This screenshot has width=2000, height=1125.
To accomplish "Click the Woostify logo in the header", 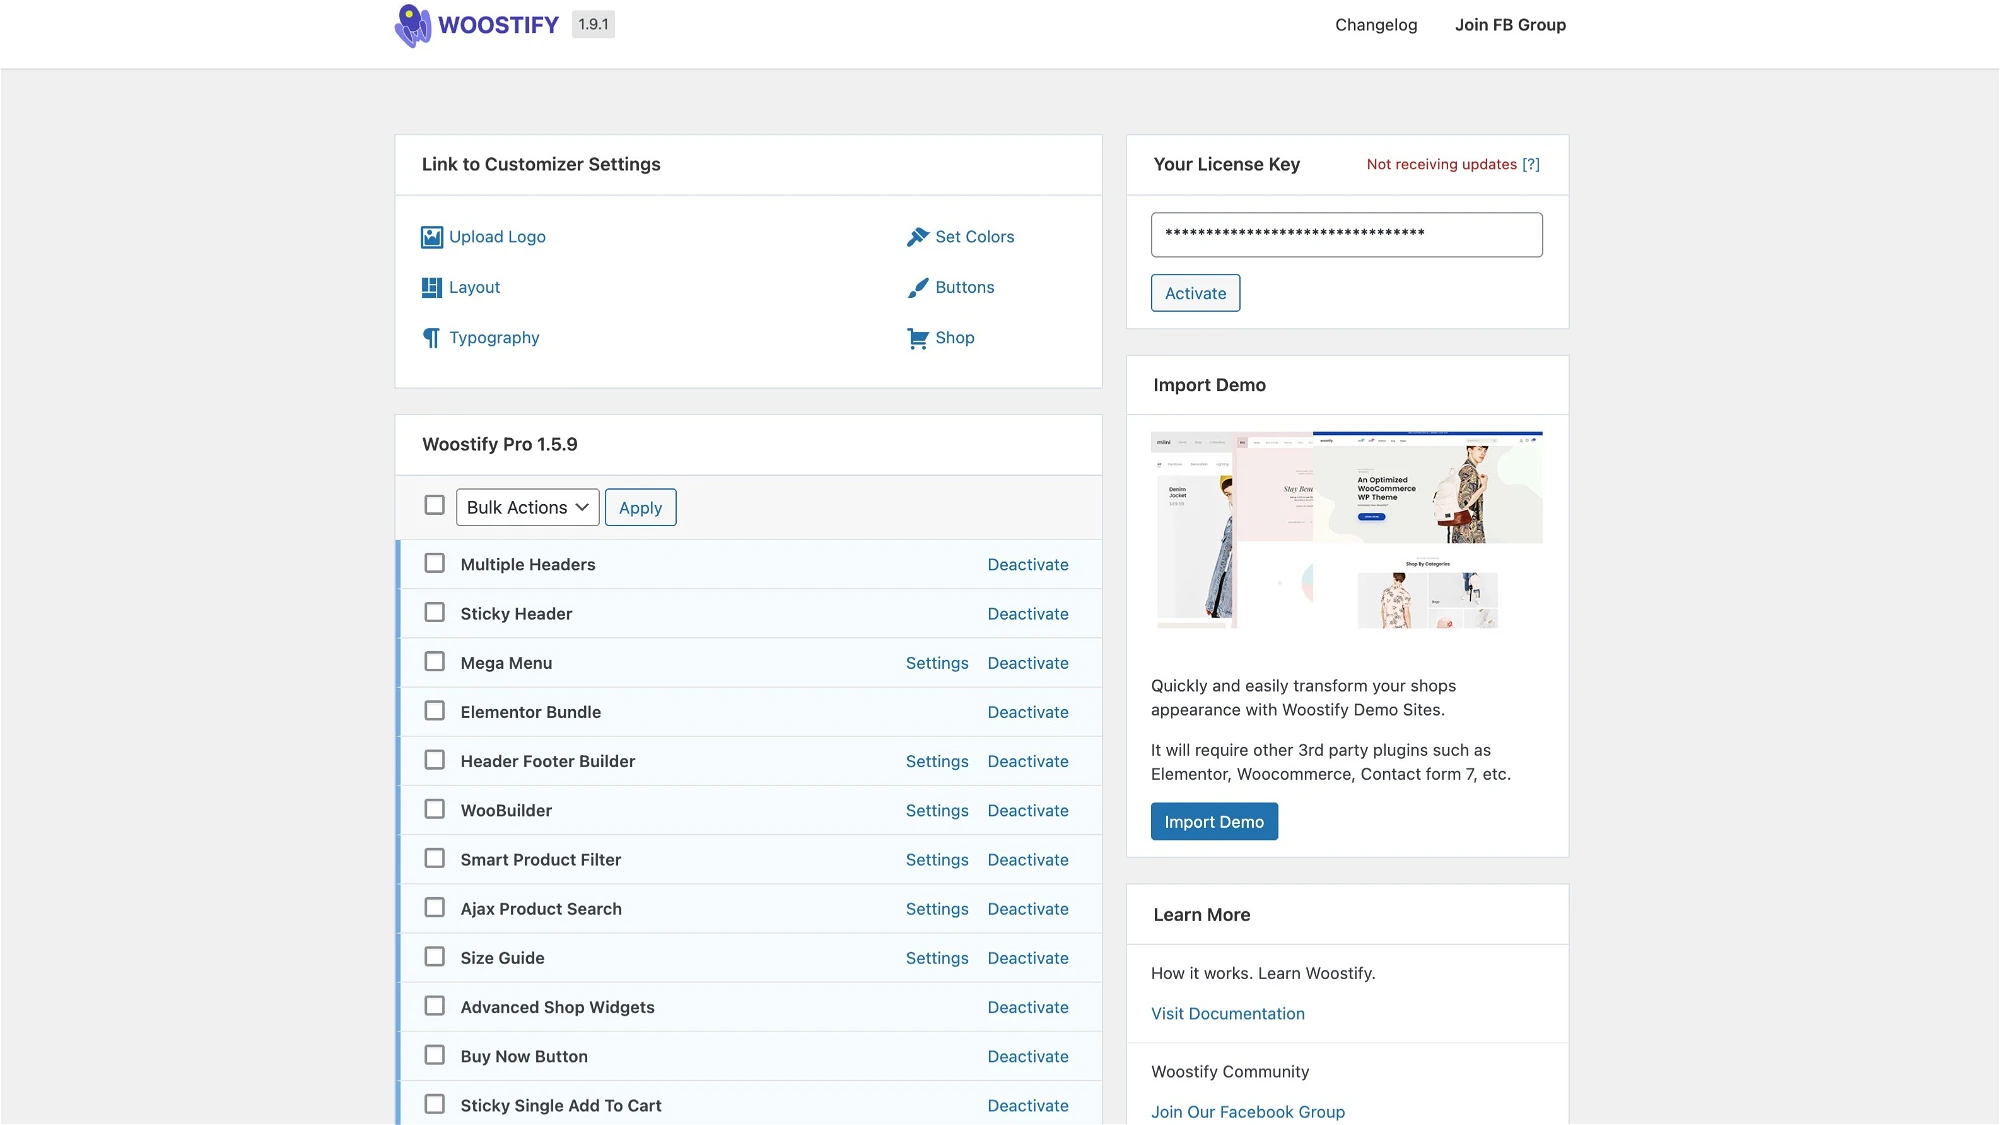I will pos(477,24).
